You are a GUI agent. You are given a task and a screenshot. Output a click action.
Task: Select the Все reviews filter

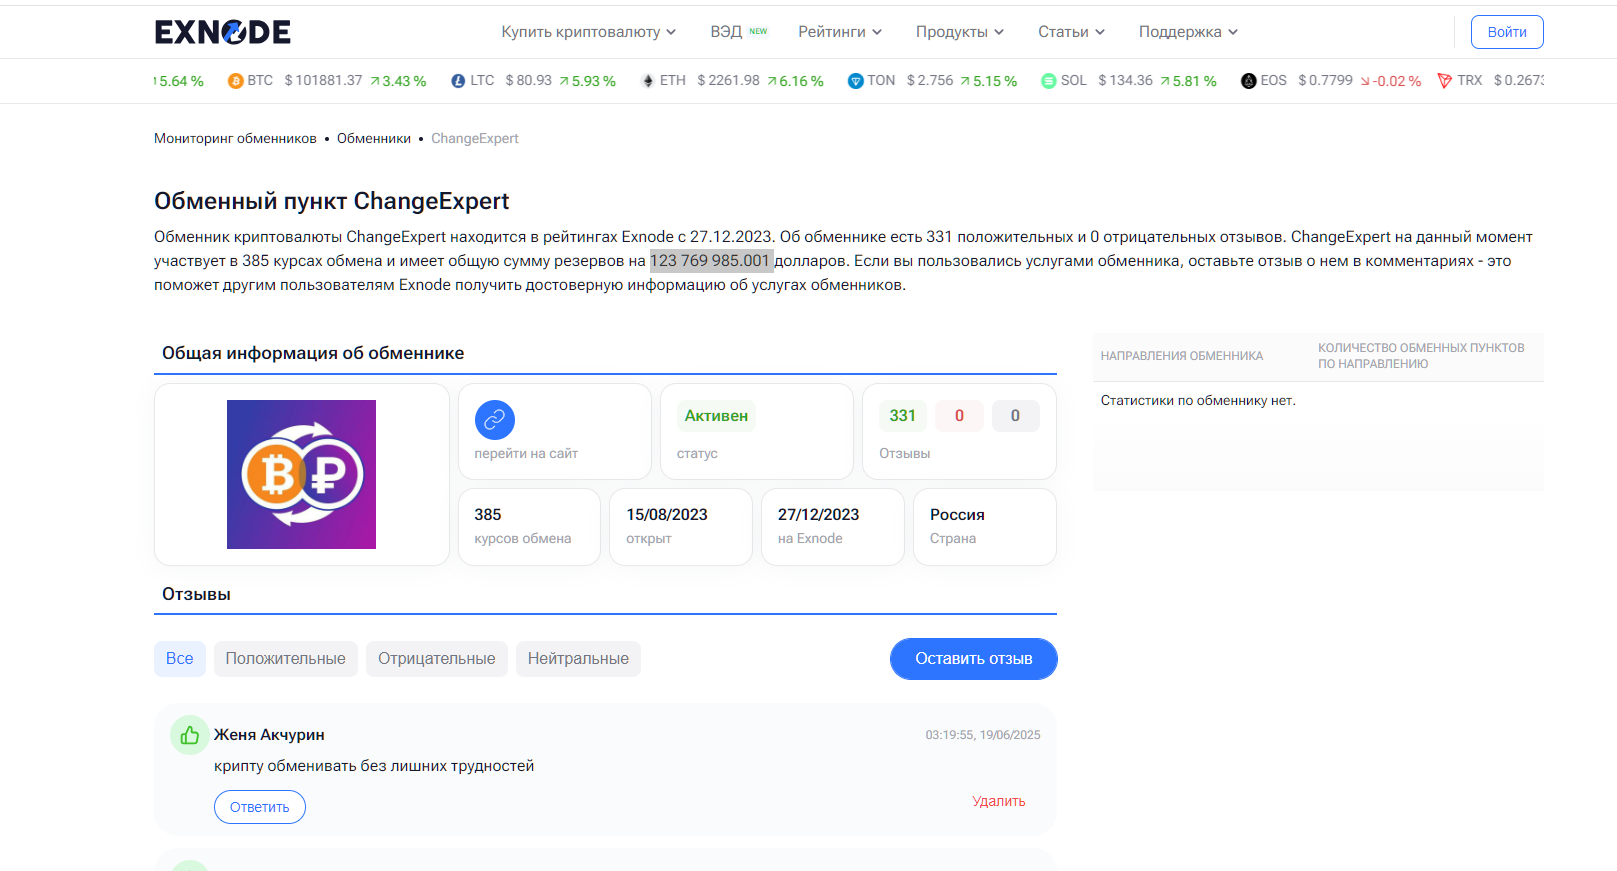point(180,659)
